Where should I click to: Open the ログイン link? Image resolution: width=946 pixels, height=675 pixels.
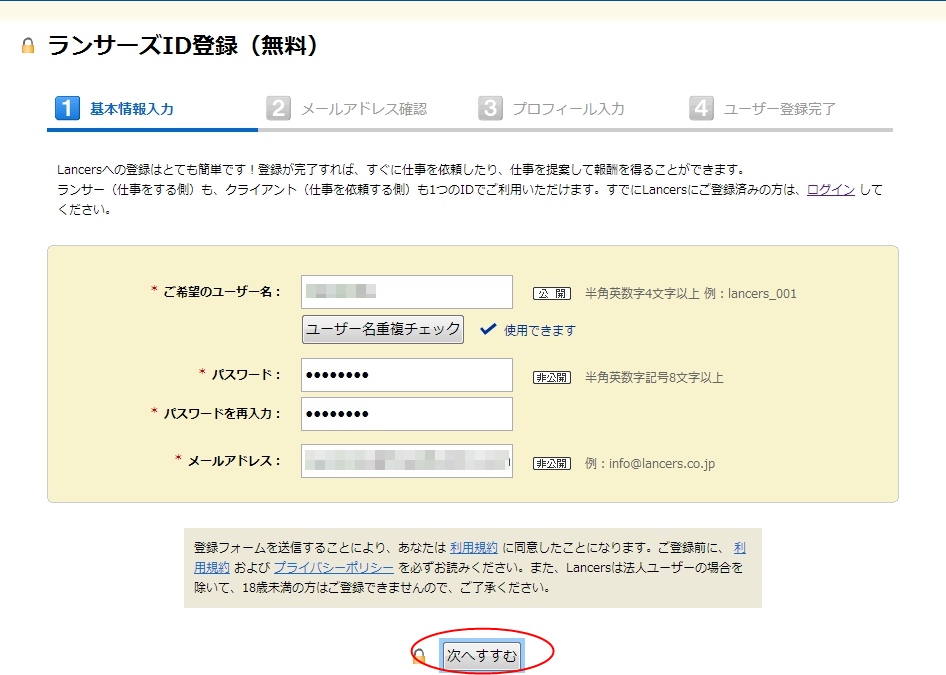(x=831, y=190)
